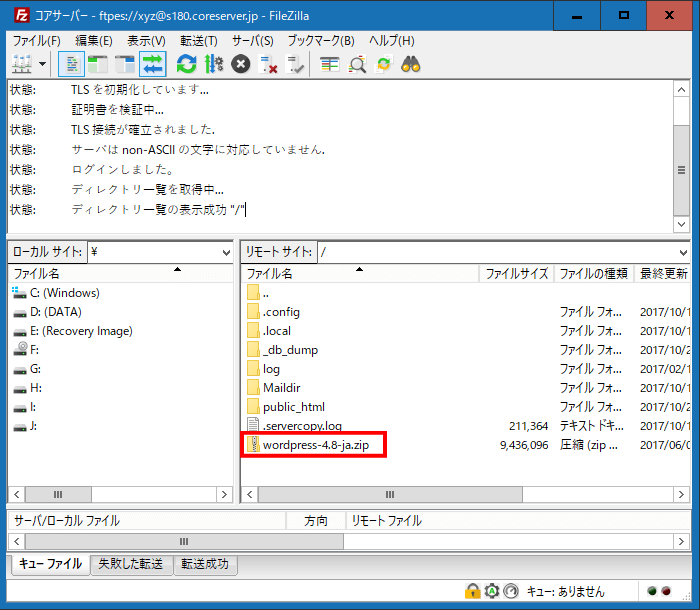
Task: Switch to the 失敗した転送 tab
Action: (x=131, y=564)
